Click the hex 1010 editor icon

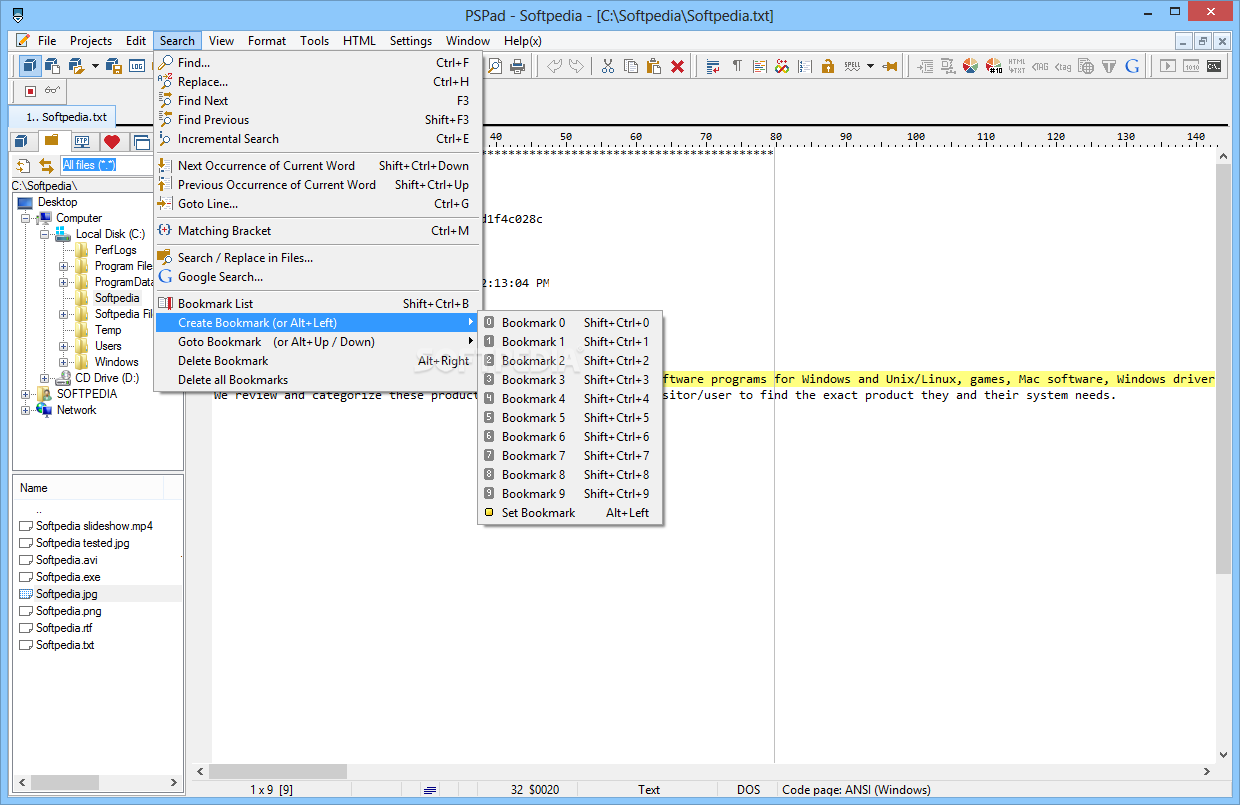coord(1191,66)
